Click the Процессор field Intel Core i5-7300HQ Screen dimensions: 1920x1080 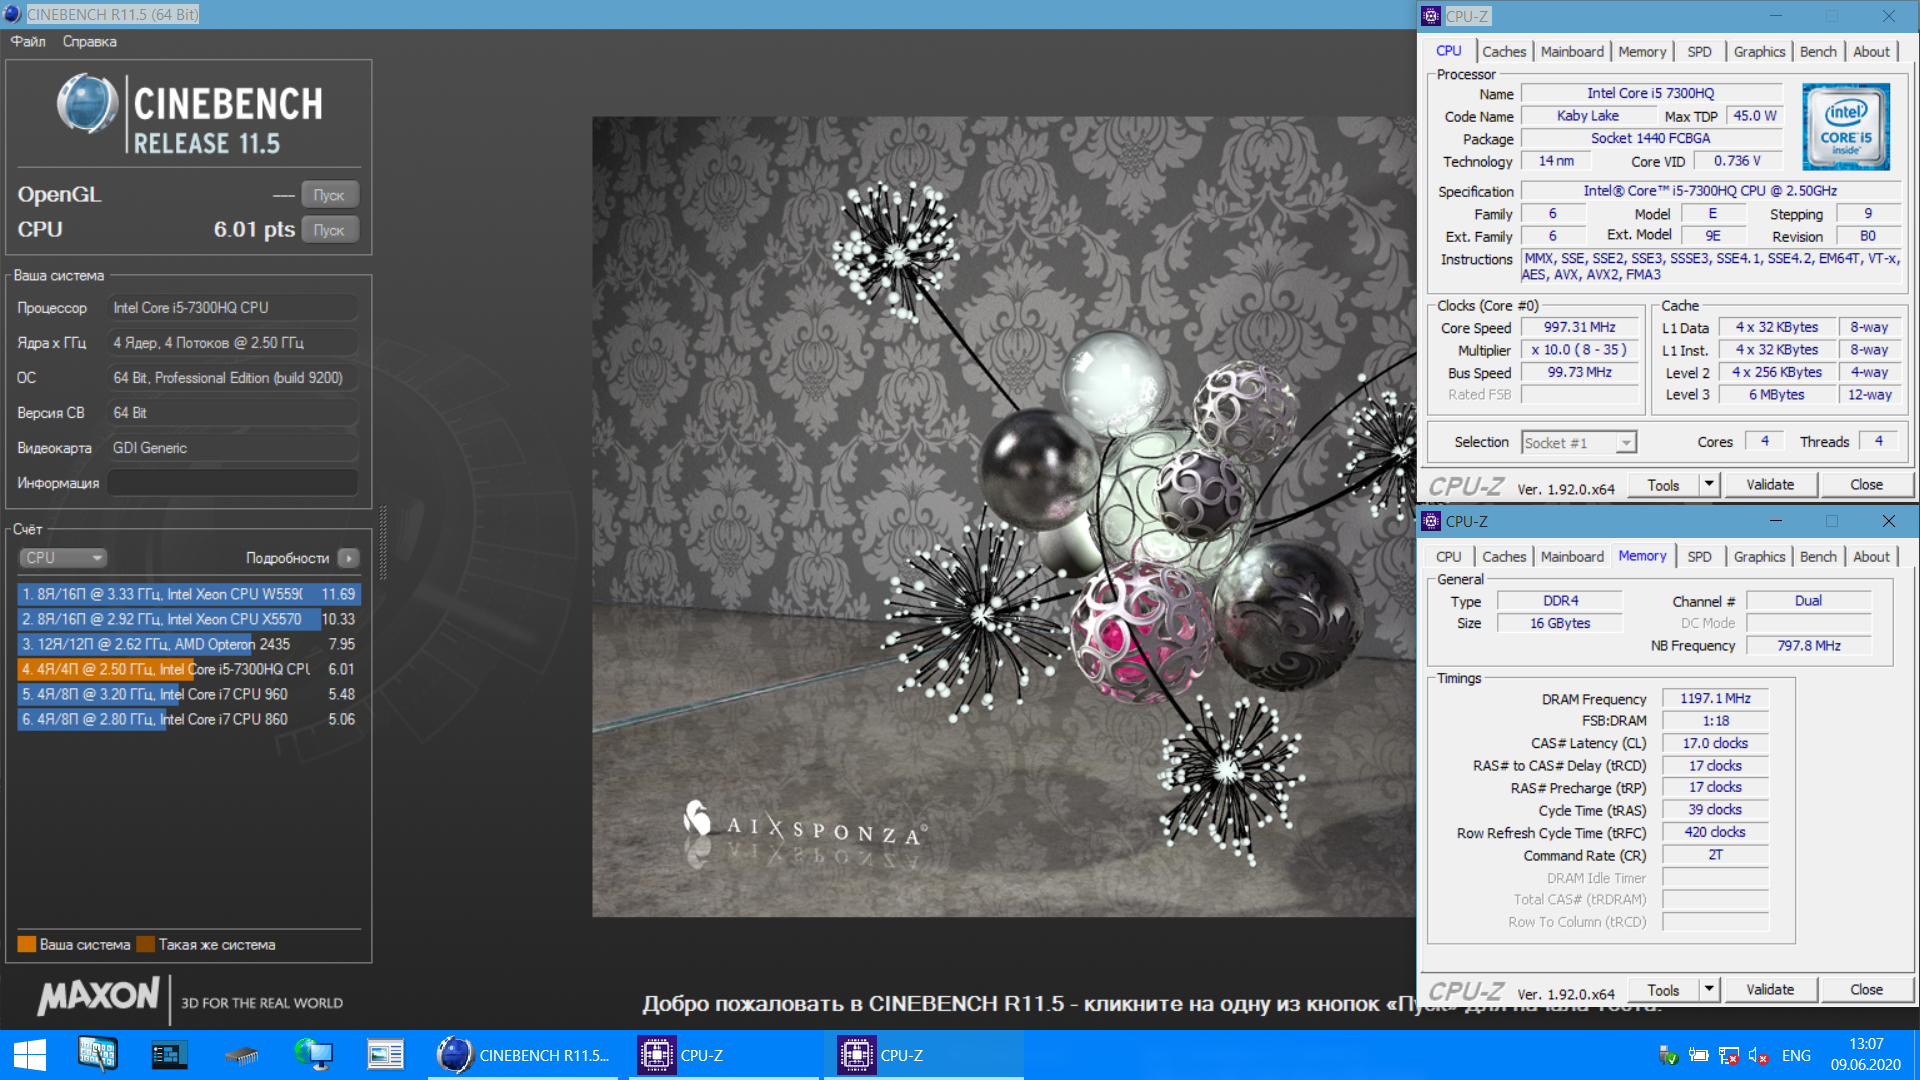[233, 308]
